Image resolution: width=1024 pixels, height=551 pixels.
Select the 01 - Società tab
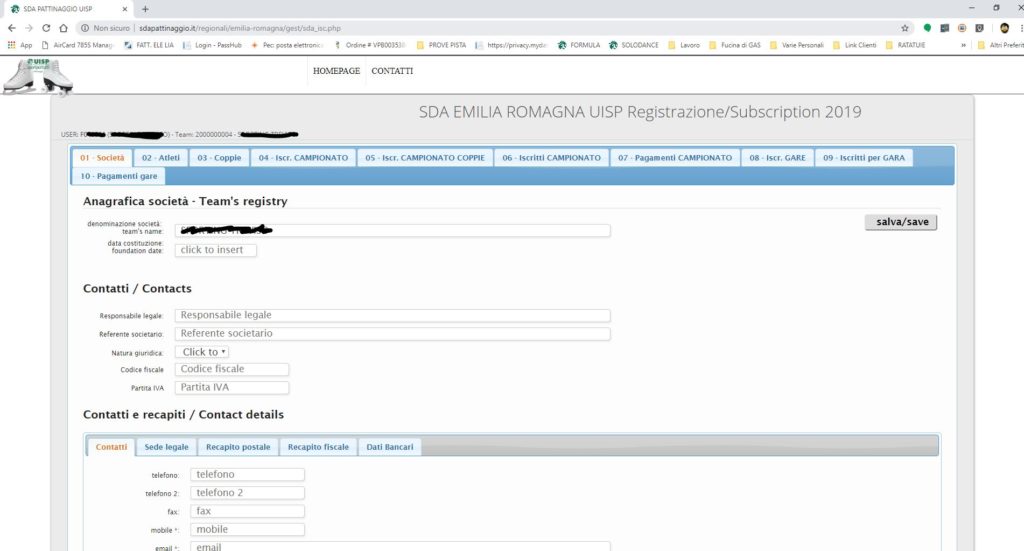[102, 158]
